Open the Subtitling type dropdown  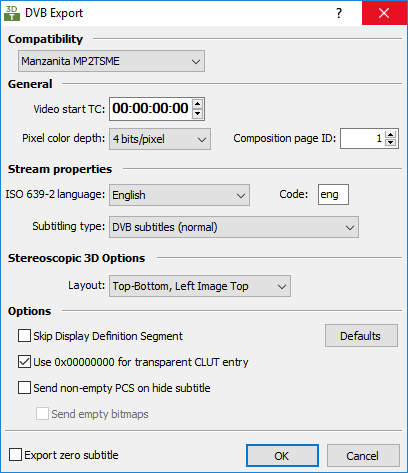click(x=234, y=227)
